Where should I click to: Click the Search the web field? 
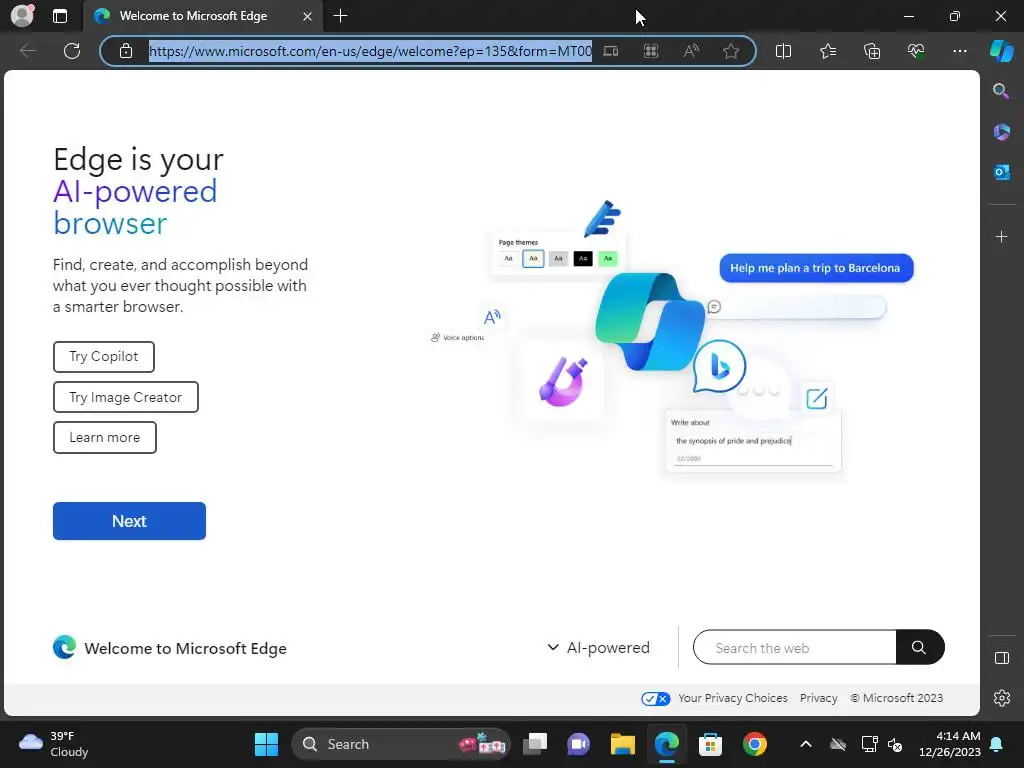[795, 648]
